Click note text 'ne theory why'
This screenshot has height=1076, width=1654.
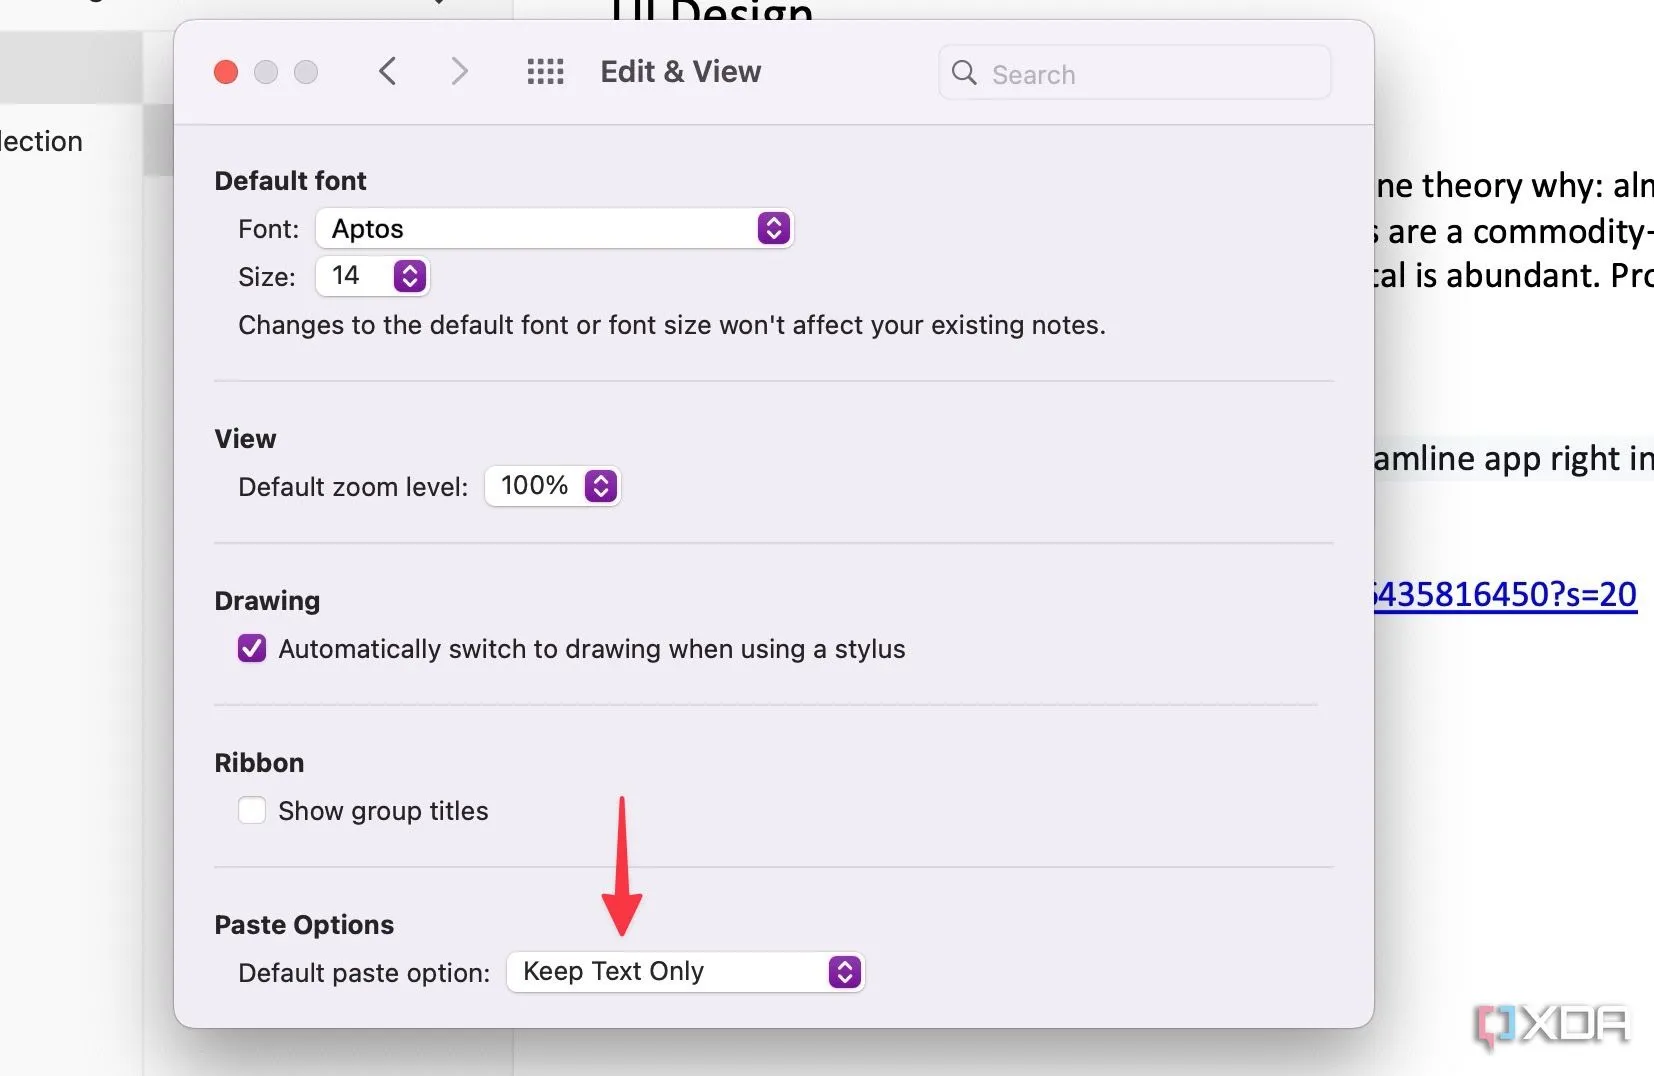[x=1489, y=185]
